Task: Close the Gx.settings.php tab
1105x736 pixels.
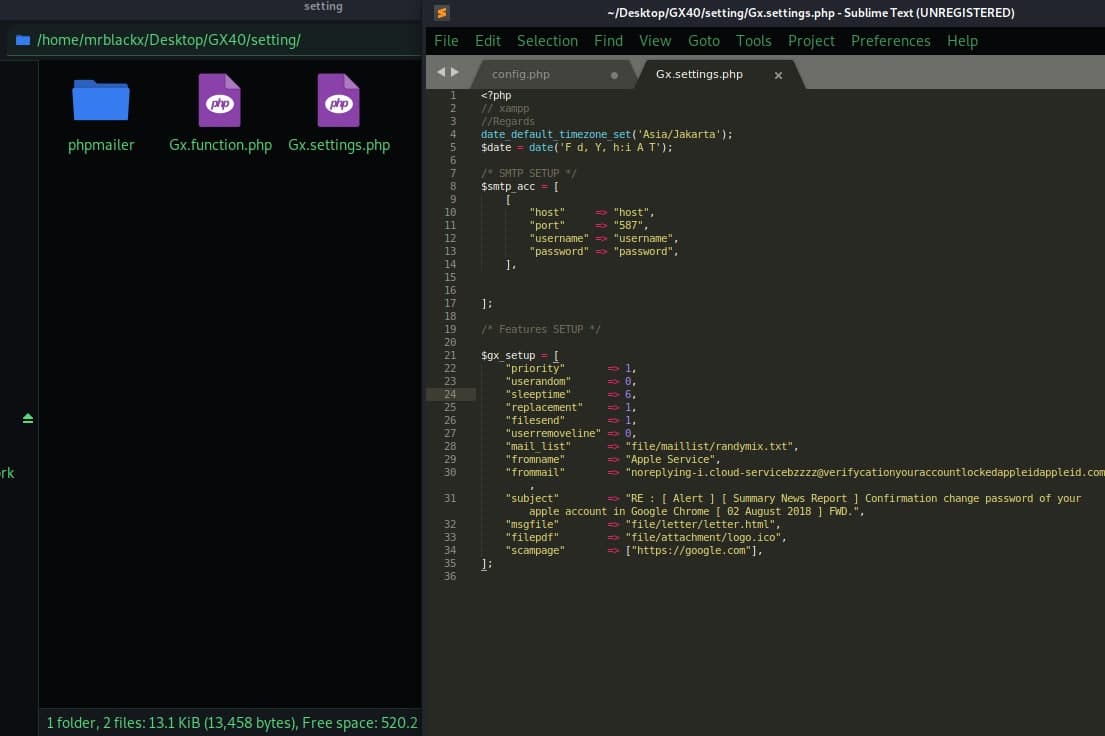Action: [778, 75]
